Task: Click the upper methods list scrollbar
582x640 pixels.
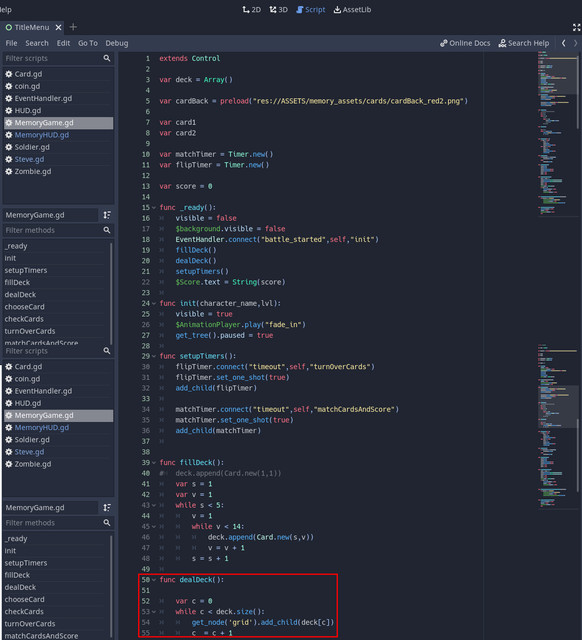Action: pyautogui.click(x=111, y=294)
